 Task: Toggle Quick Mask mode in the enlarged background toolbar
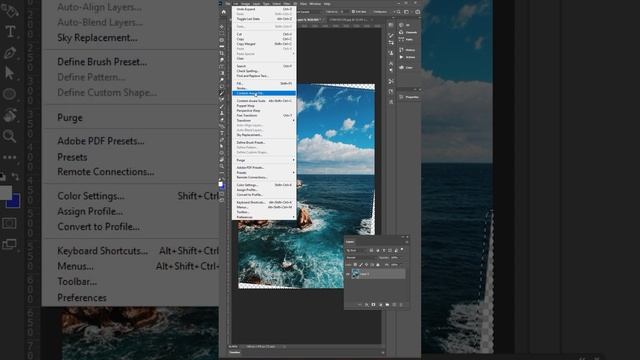coord(9,224)
